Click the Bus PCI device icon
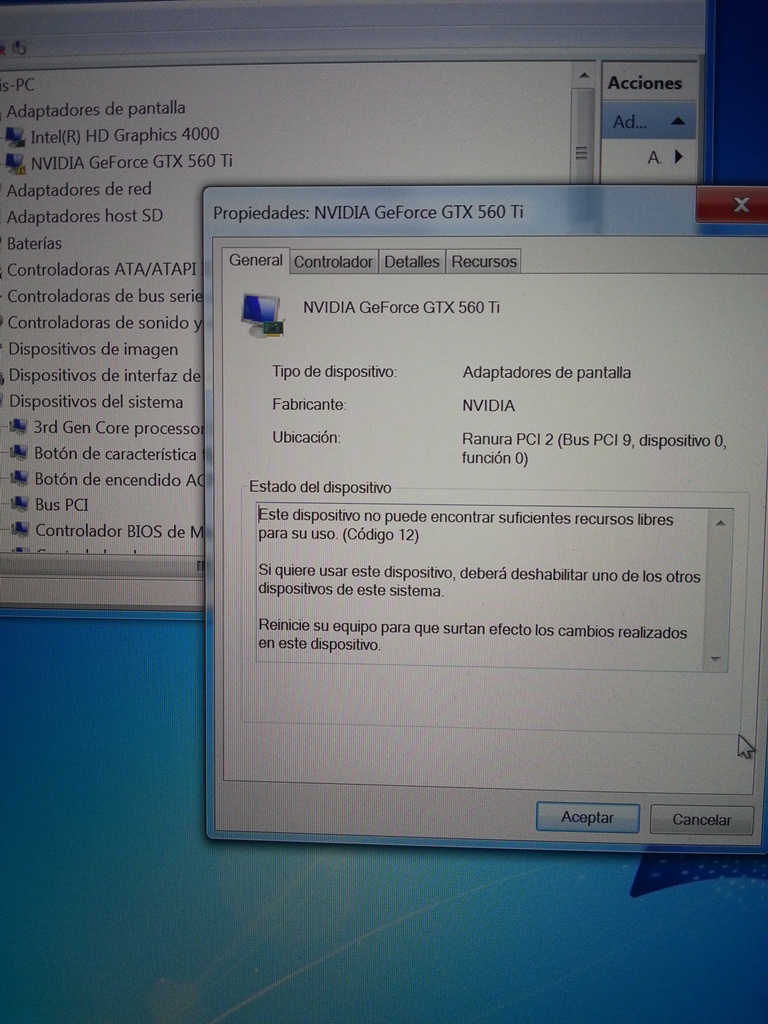The height and width of the screenshot is (1024, 768). tap(20, 504)
